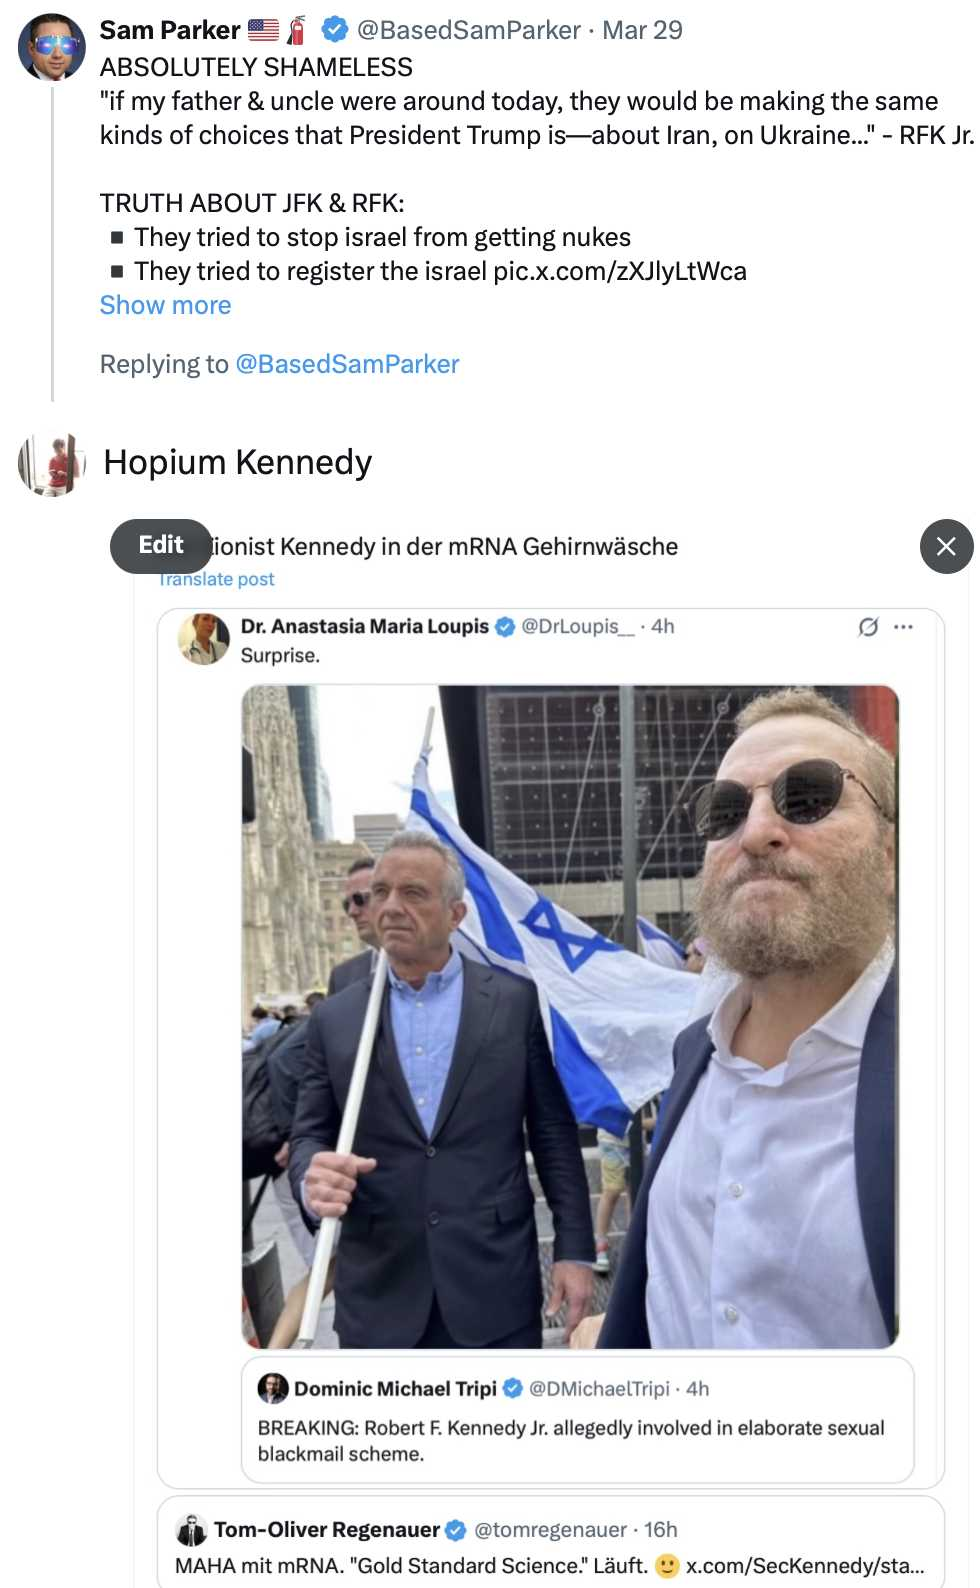Click the Grok icon on Loupis post
Image resolution: width=980 pixels, height=1588 pixels.
tap(868, 627)
